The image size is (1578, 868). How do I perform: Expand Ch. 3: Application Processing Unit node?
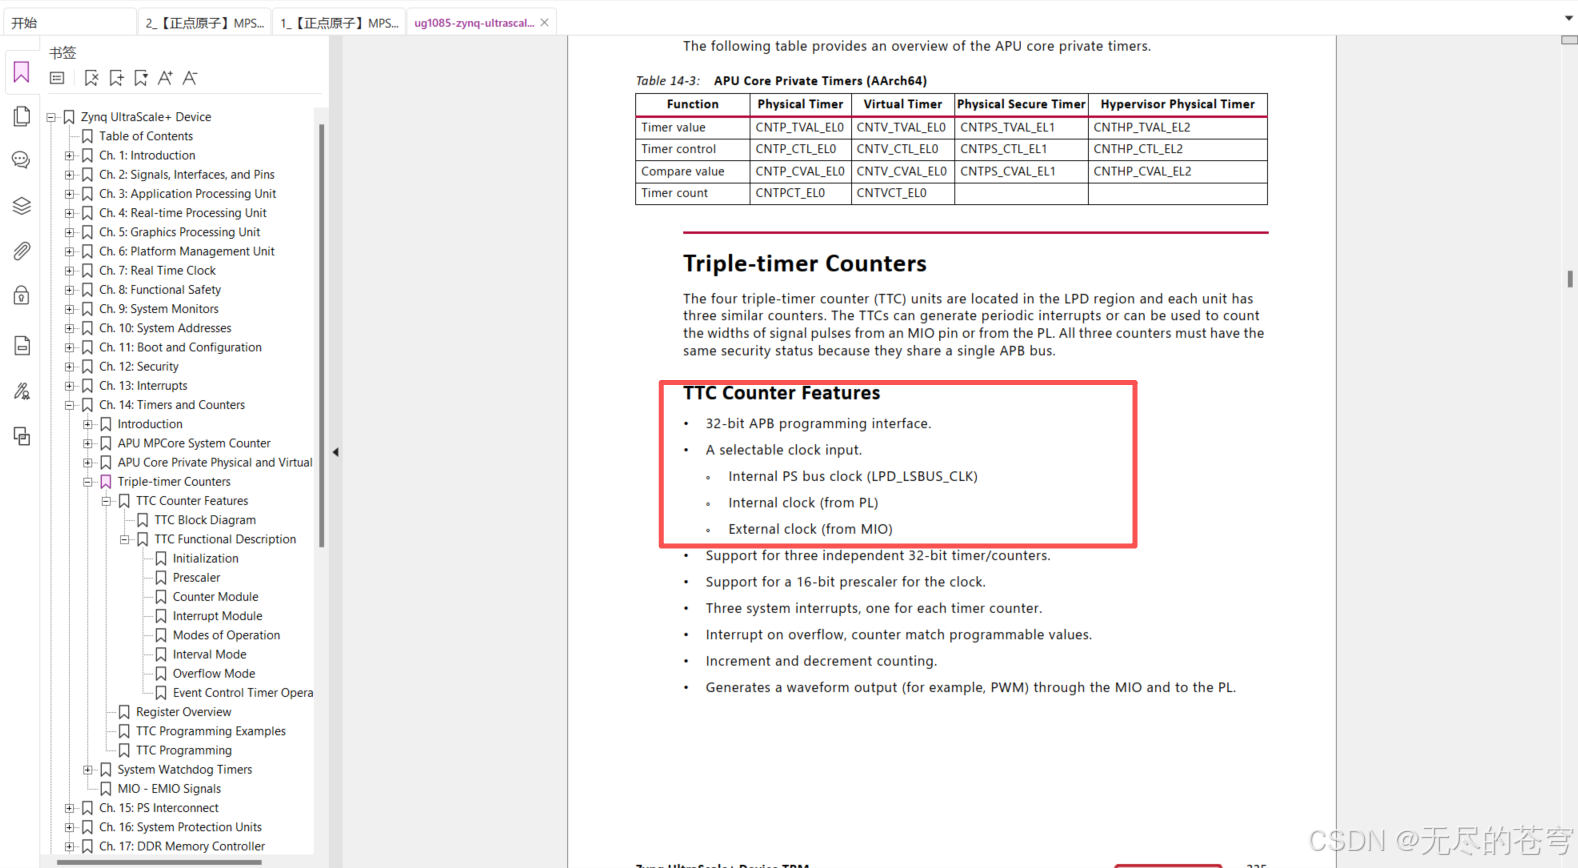[x=69, y=194]
